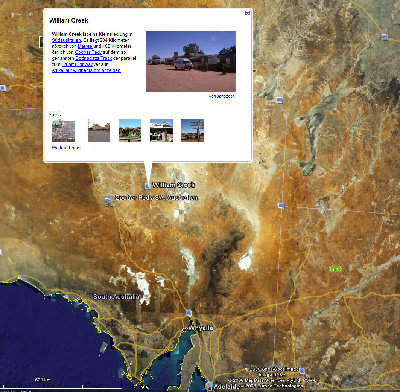Click the link beneath the photo thumbnails
Image resolution: width=400 pixels, height=392 pixels.
[66, 147]
